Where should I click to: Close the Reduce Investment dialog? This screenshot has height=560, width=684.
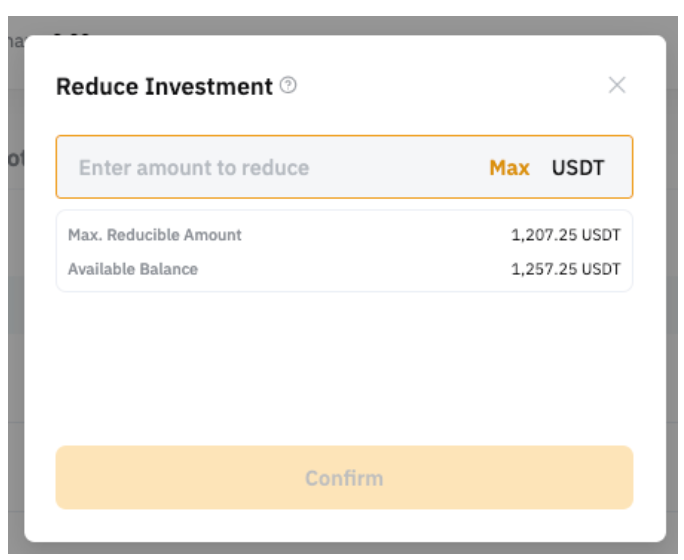click(x=617, y=85)
